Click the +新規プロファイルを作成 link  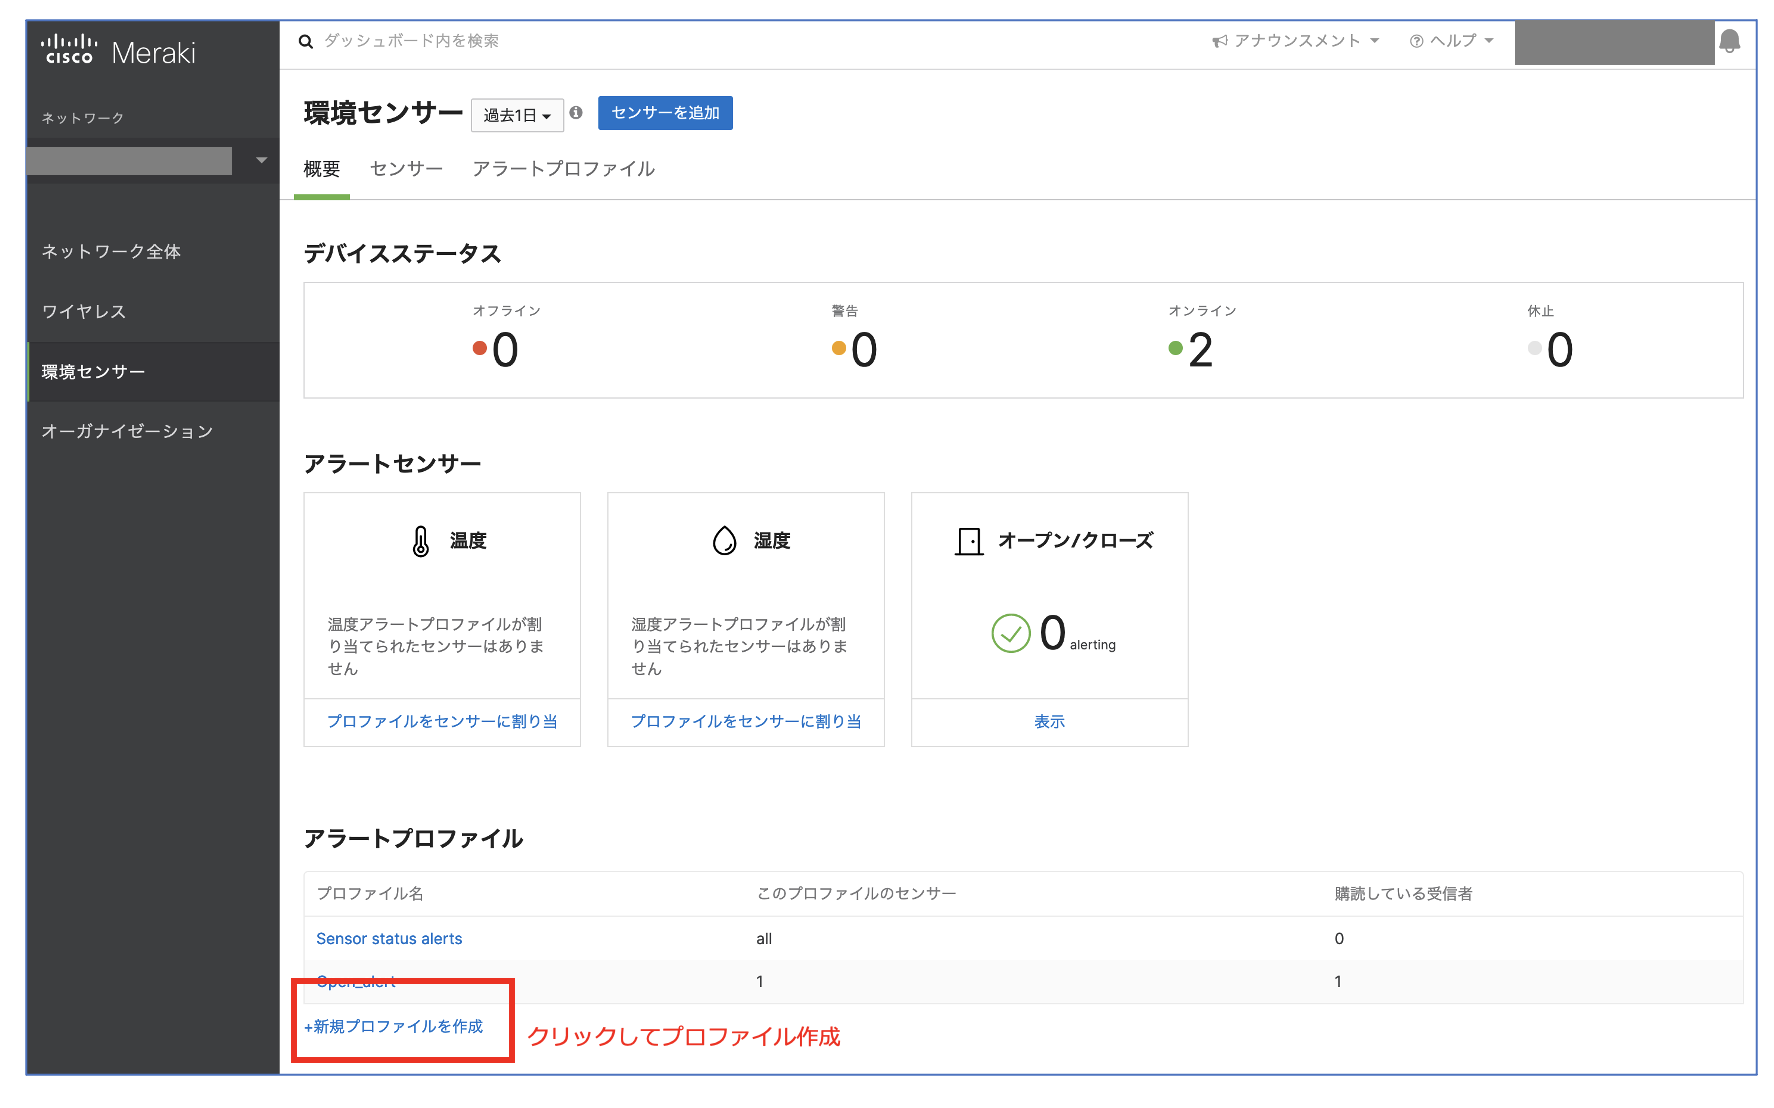point(392,1026)
